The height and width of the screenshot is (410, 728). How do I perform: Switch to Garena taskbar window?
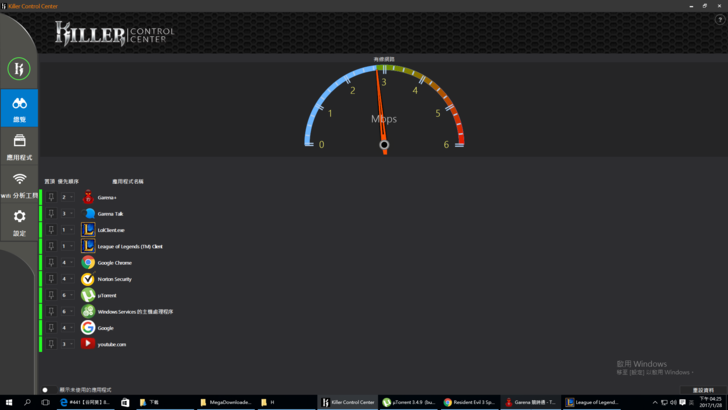point(530,402)
